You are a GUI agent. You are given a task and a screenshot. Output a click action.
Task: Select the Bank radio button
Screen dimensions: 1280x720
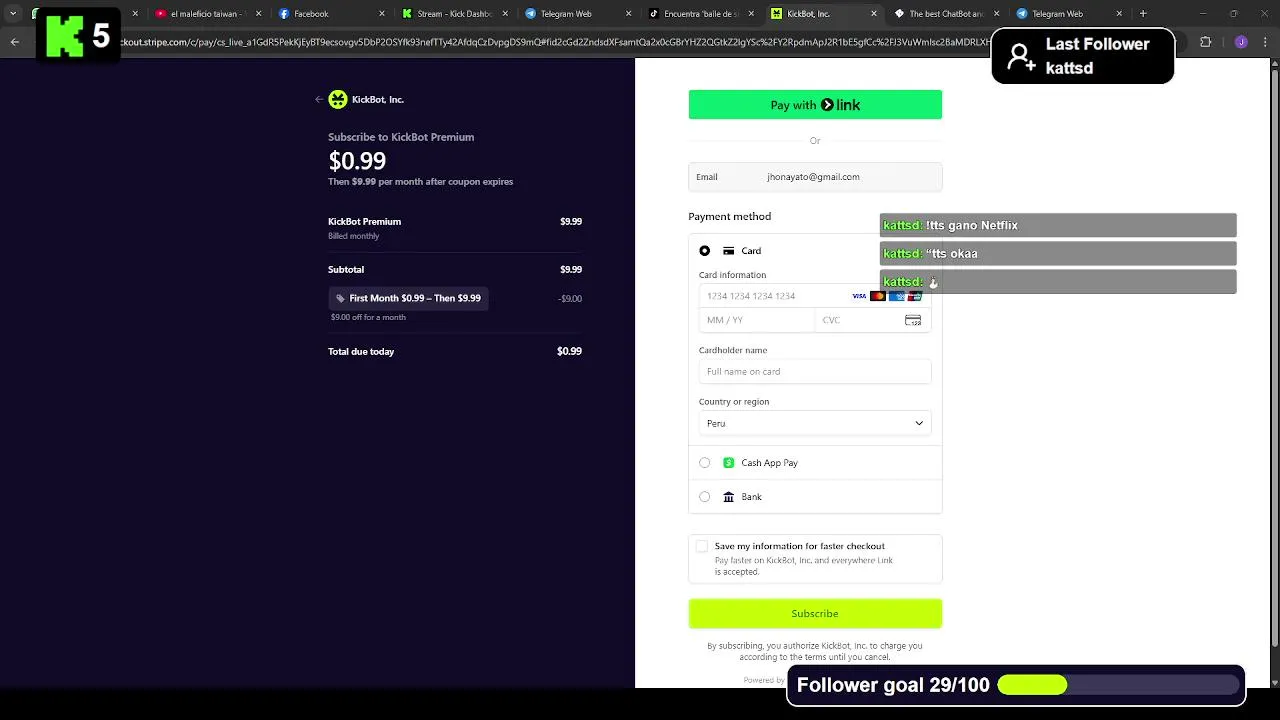coord(705,497)
